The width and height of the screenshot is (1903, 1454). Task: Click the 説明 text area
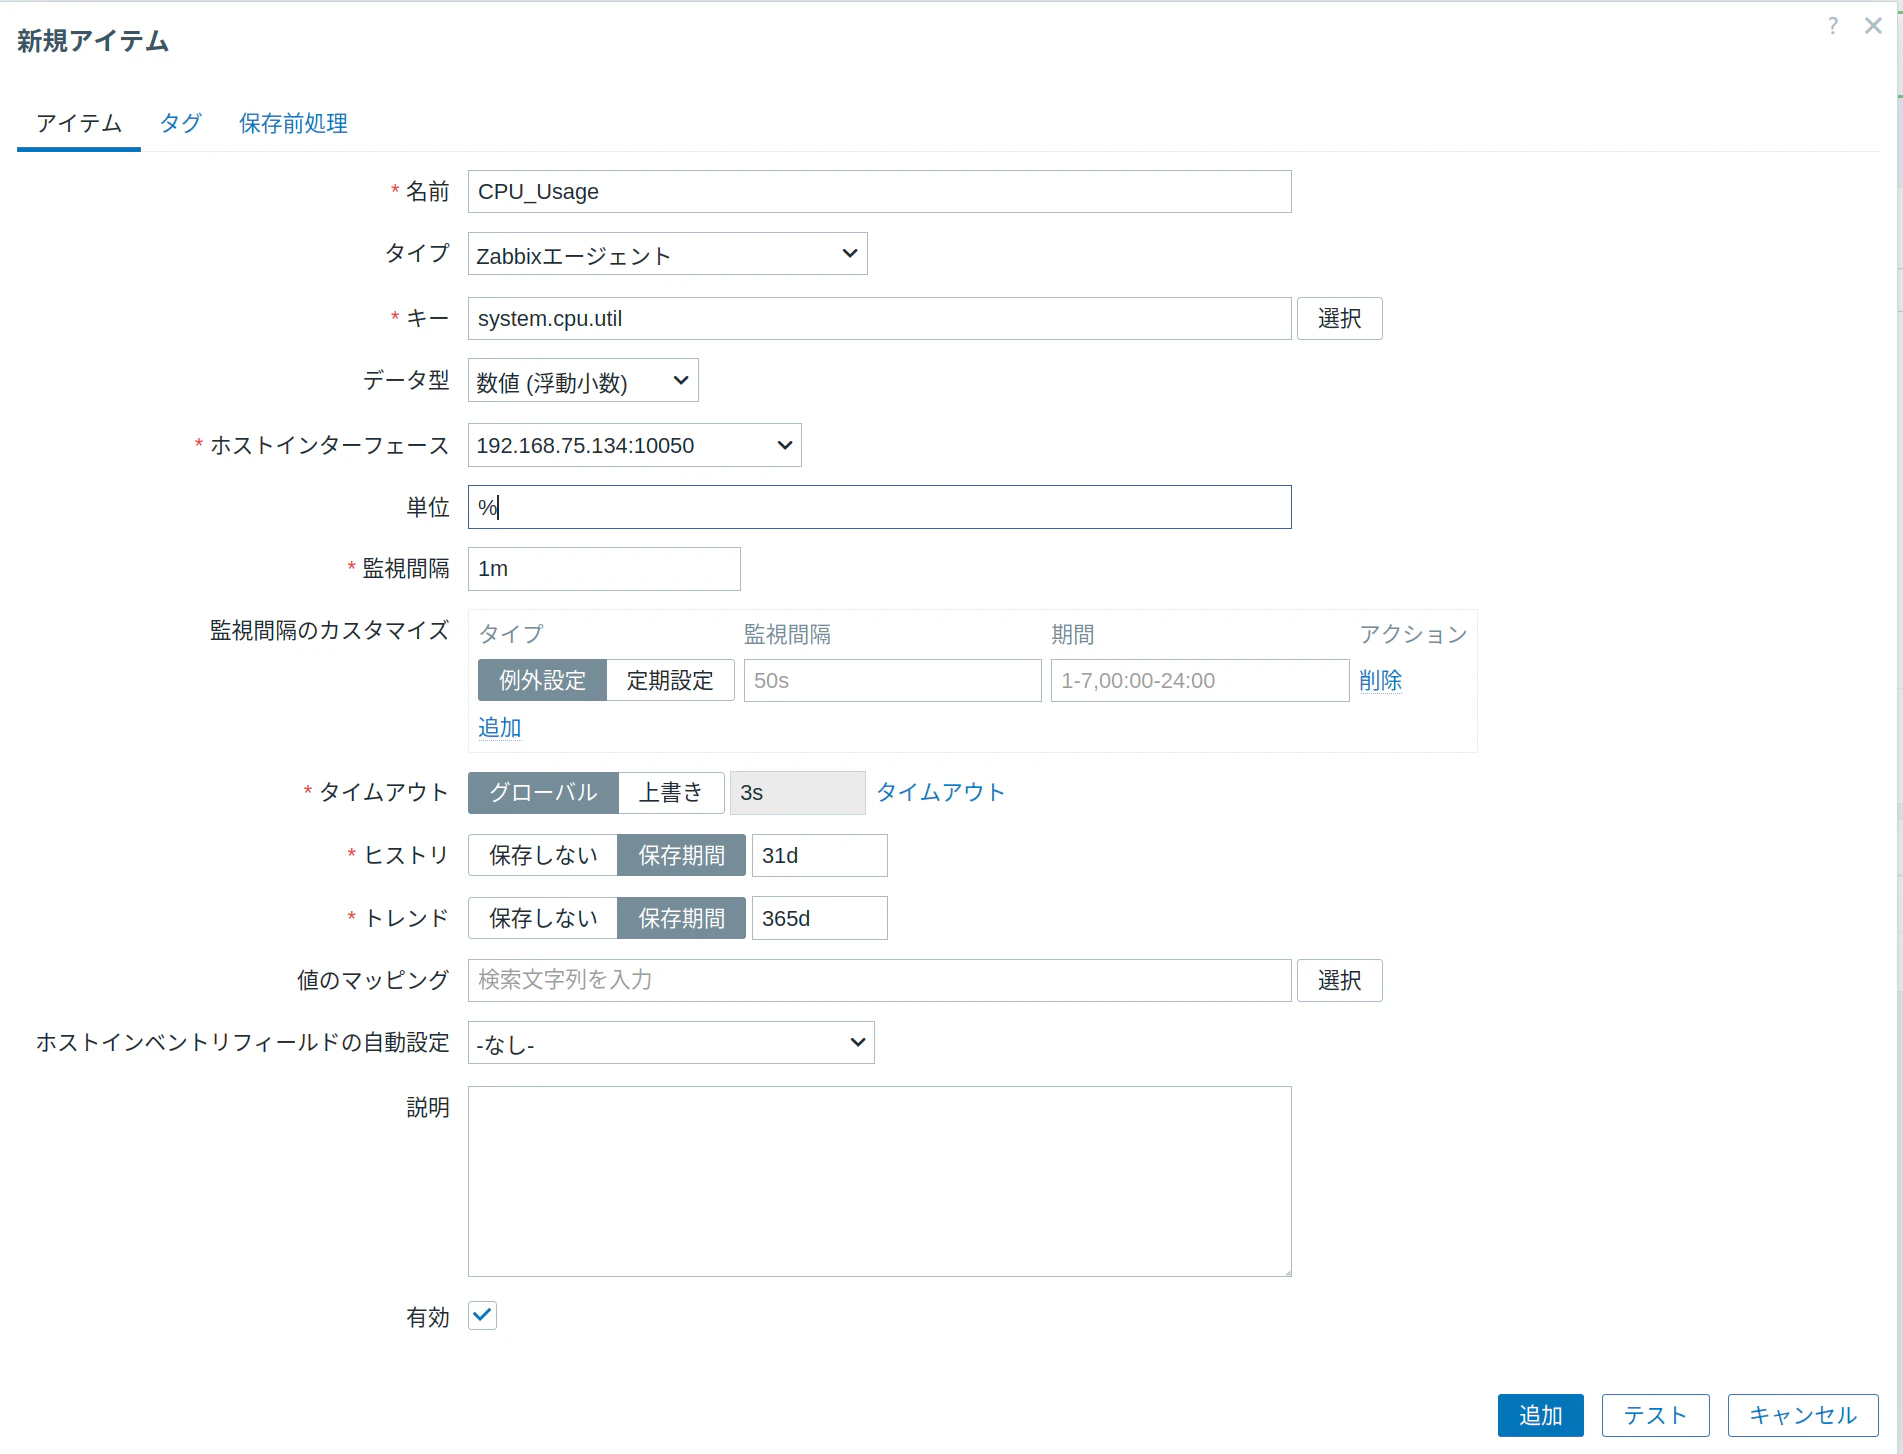pyautogui.click(x=879, y=1182)
